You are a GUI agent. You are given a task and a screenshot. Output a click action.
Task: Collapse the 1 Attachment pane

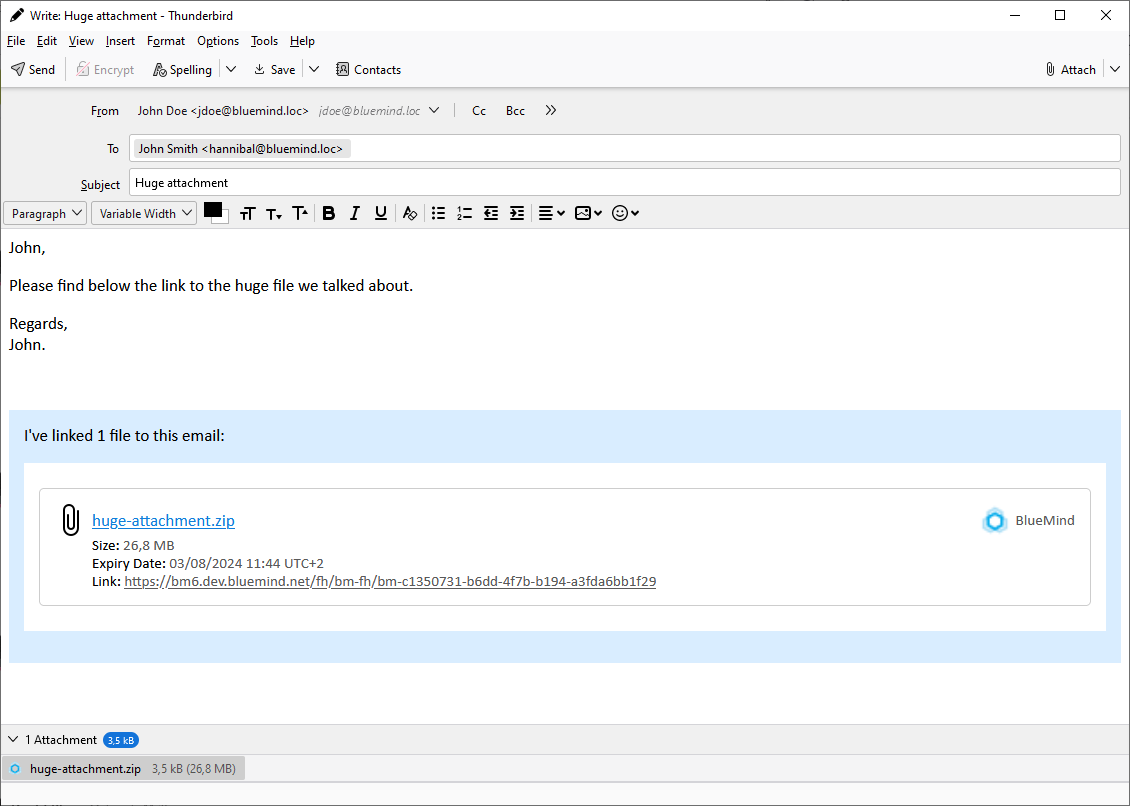click(x=13, y=740)
